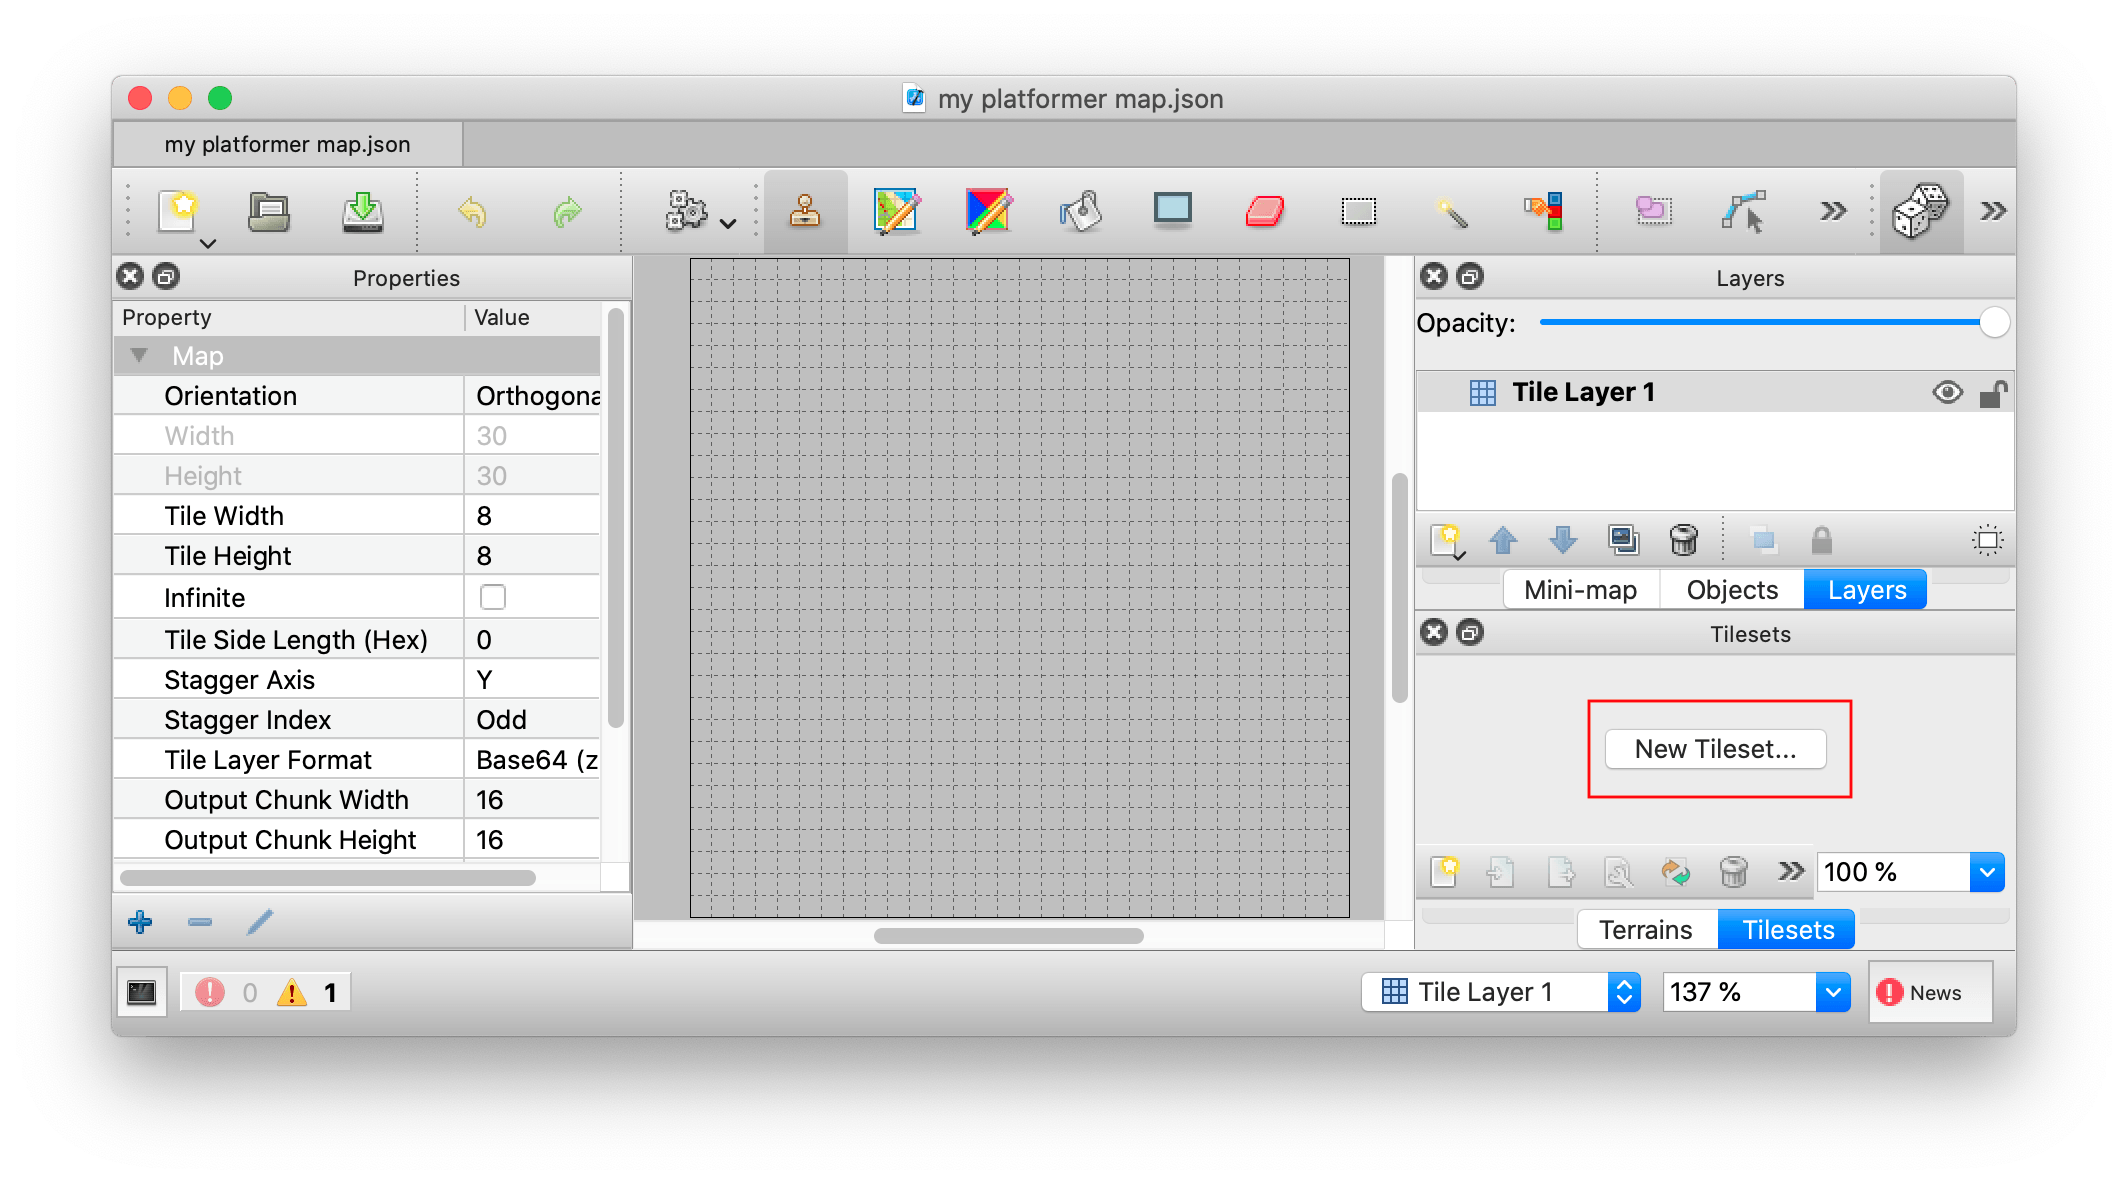Collapse the Map property group
The width and height of the screenshot is (2128, 1184).
[140, 356]
